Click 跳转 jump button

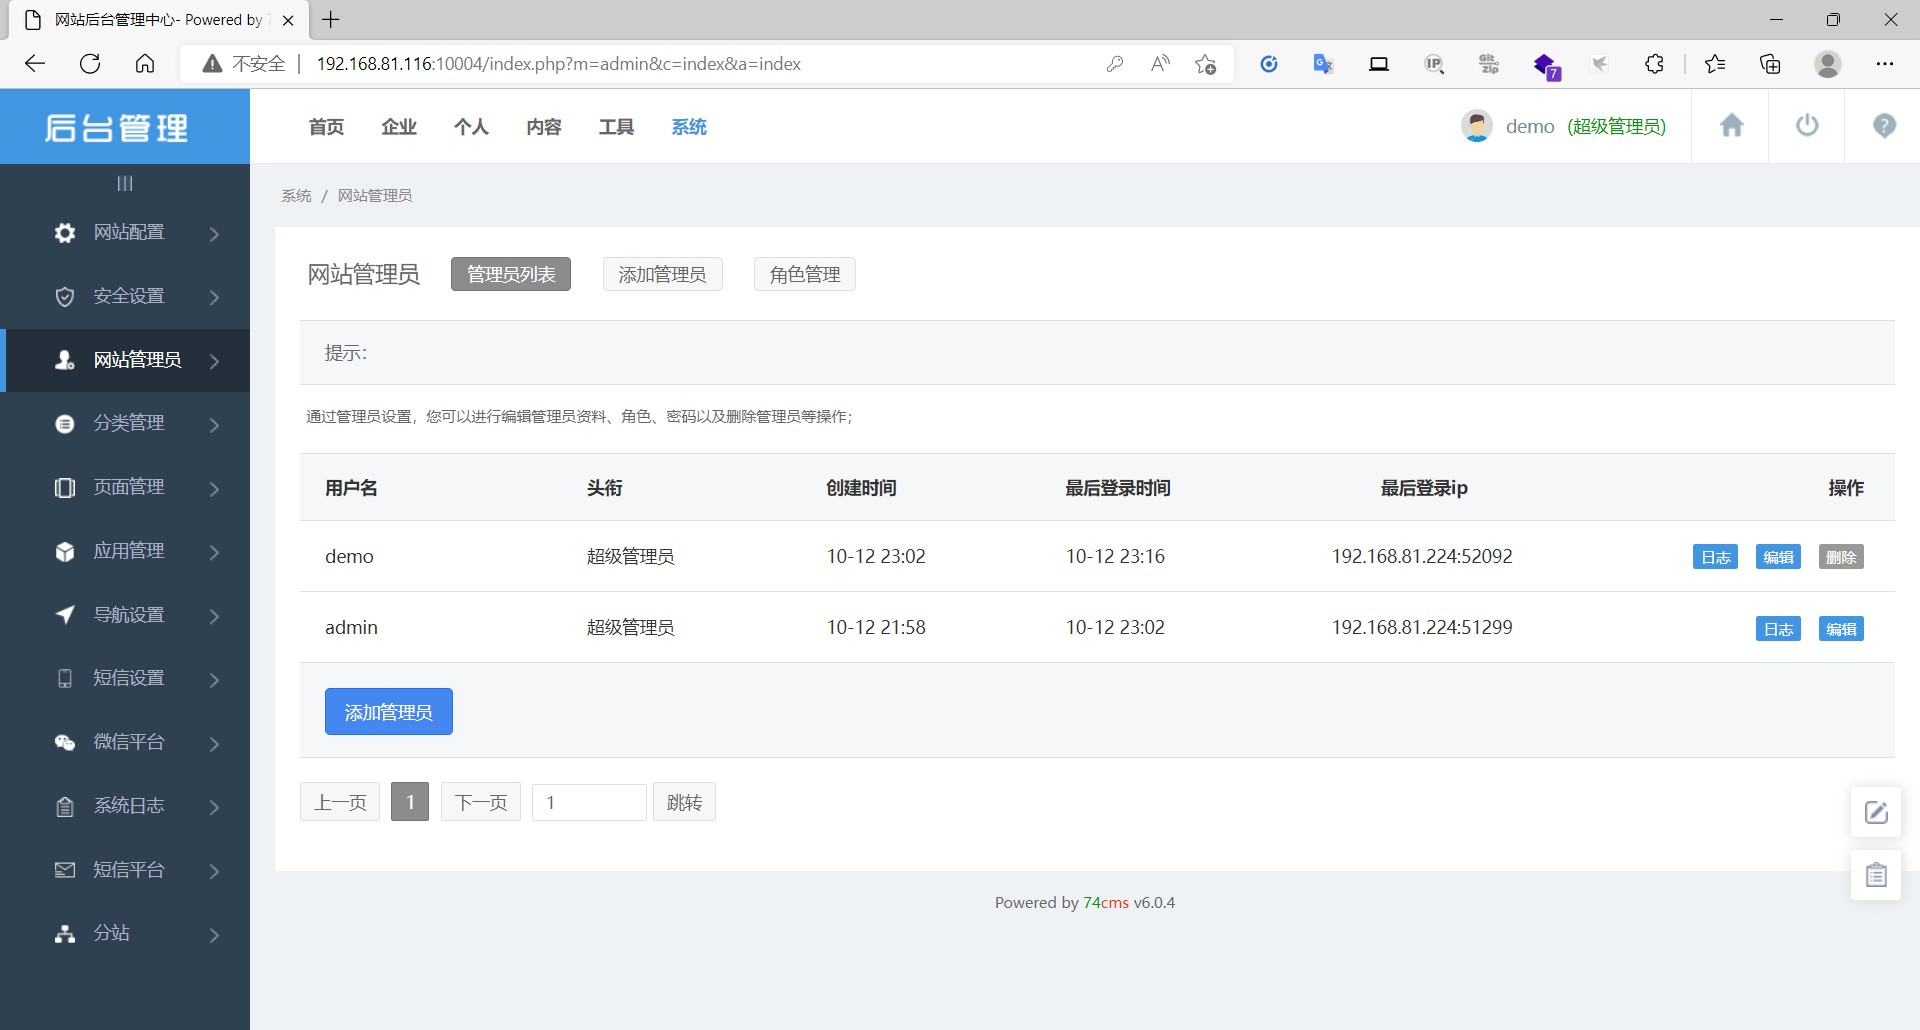coord(684,802)
